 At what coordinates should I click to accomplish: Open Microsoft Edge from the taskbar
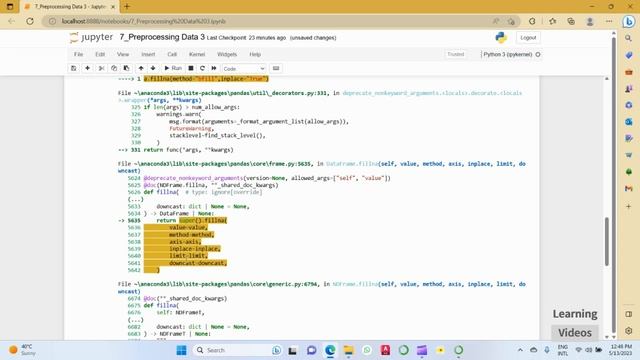click(x=330, y=350)
